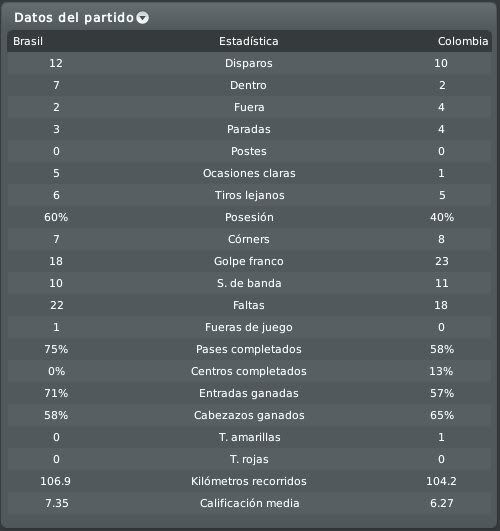This screenshot has height=531, width=500.
Task: Click the Golpe franco row label
Action: click(x=249, y=261)
